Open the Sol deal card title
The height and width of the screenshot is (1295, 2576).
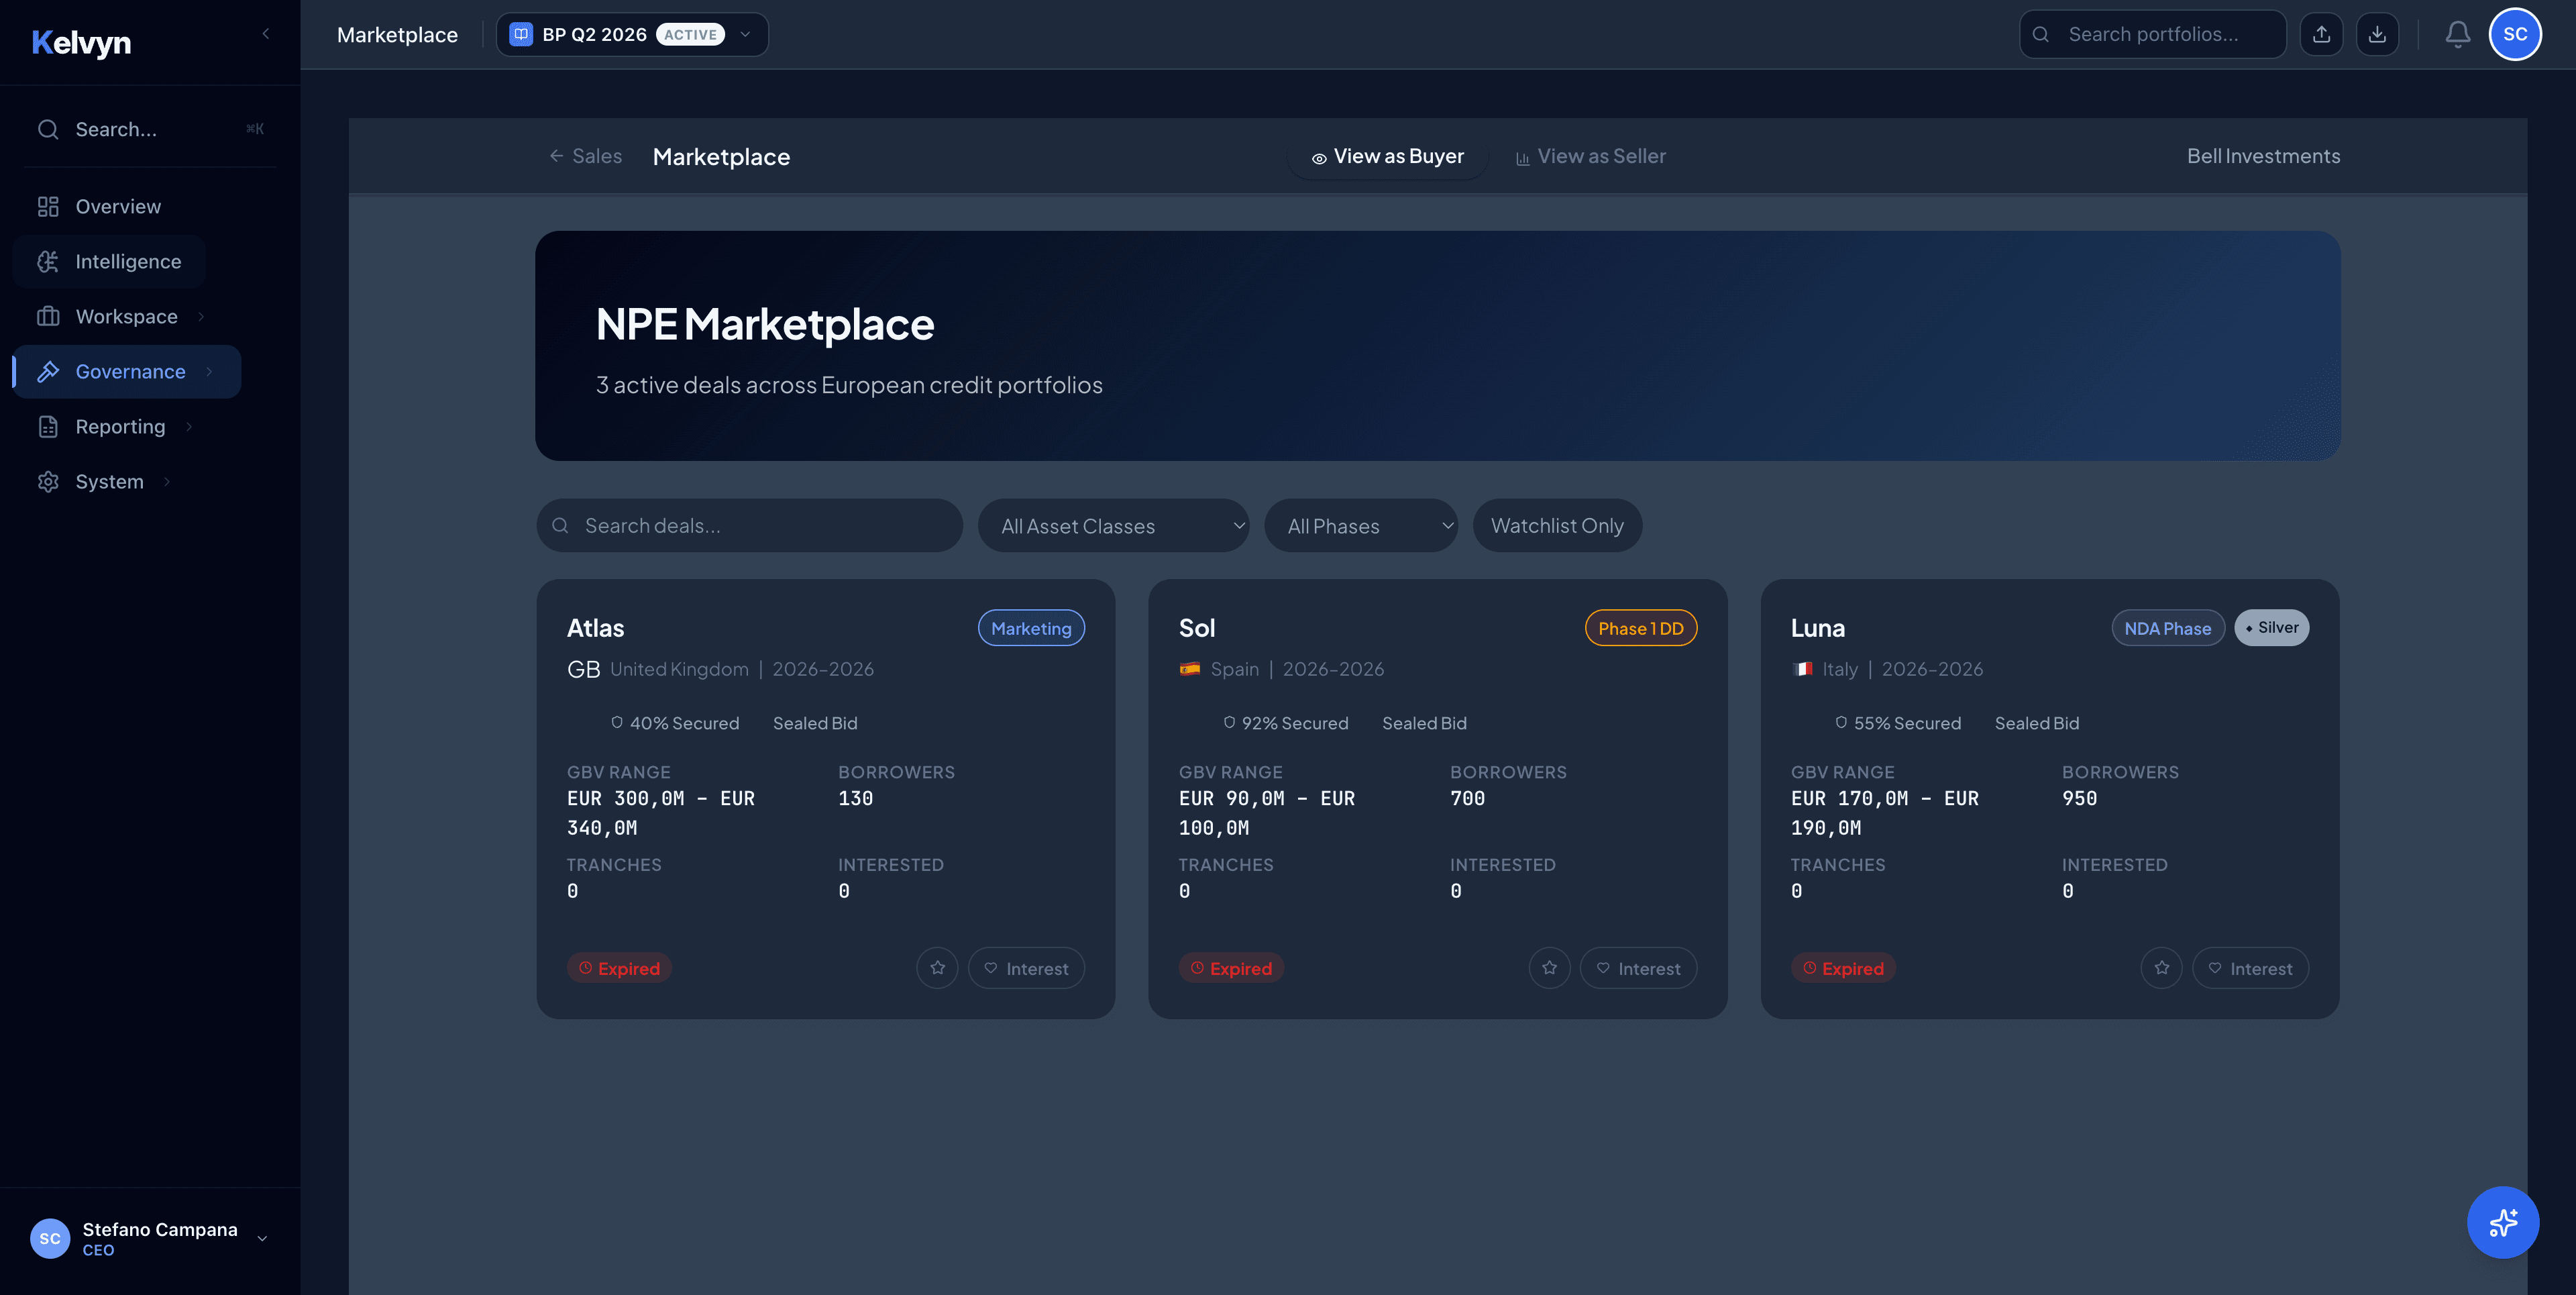[1196, 627]
